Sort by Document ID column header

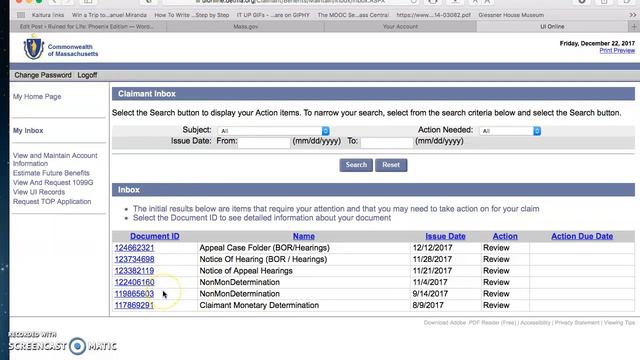pyautogui.click(x=155, y=236)
